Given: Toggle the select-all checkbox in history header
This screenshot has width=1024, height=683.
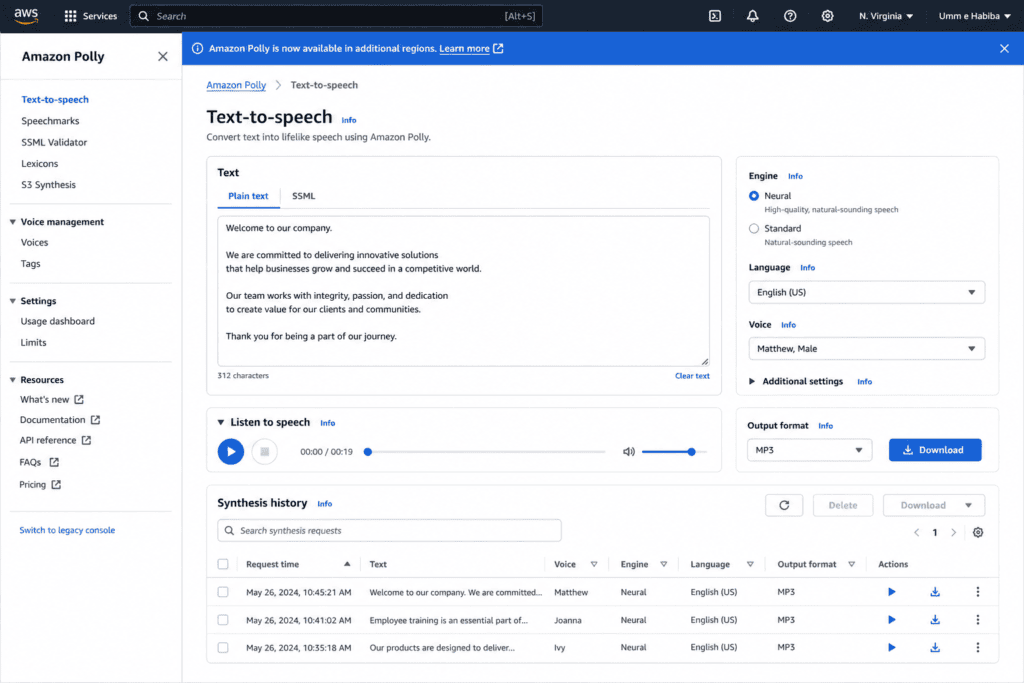Looking at the screenshot, I should 223,564.
